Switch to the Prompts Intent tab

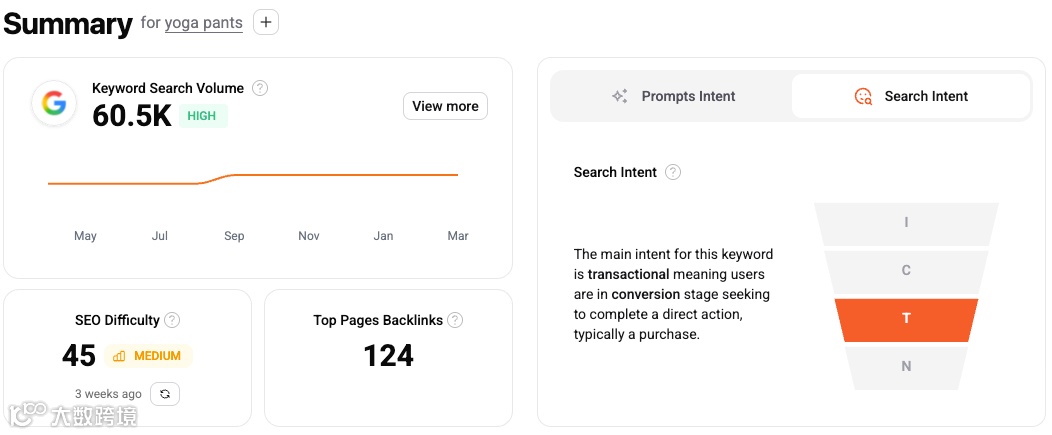tap(673, 96)
